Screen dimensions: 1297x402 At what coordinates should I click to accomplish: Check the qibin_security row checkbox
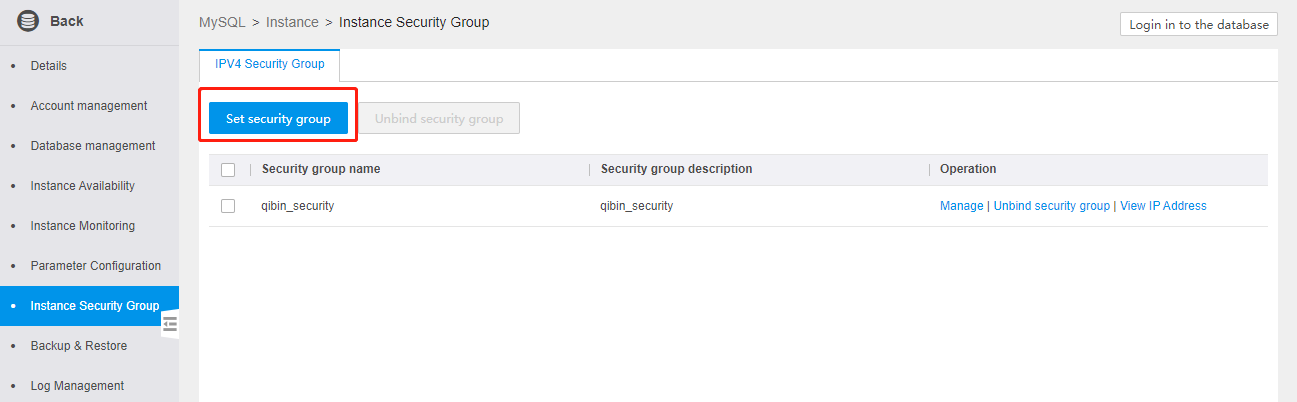228,206
